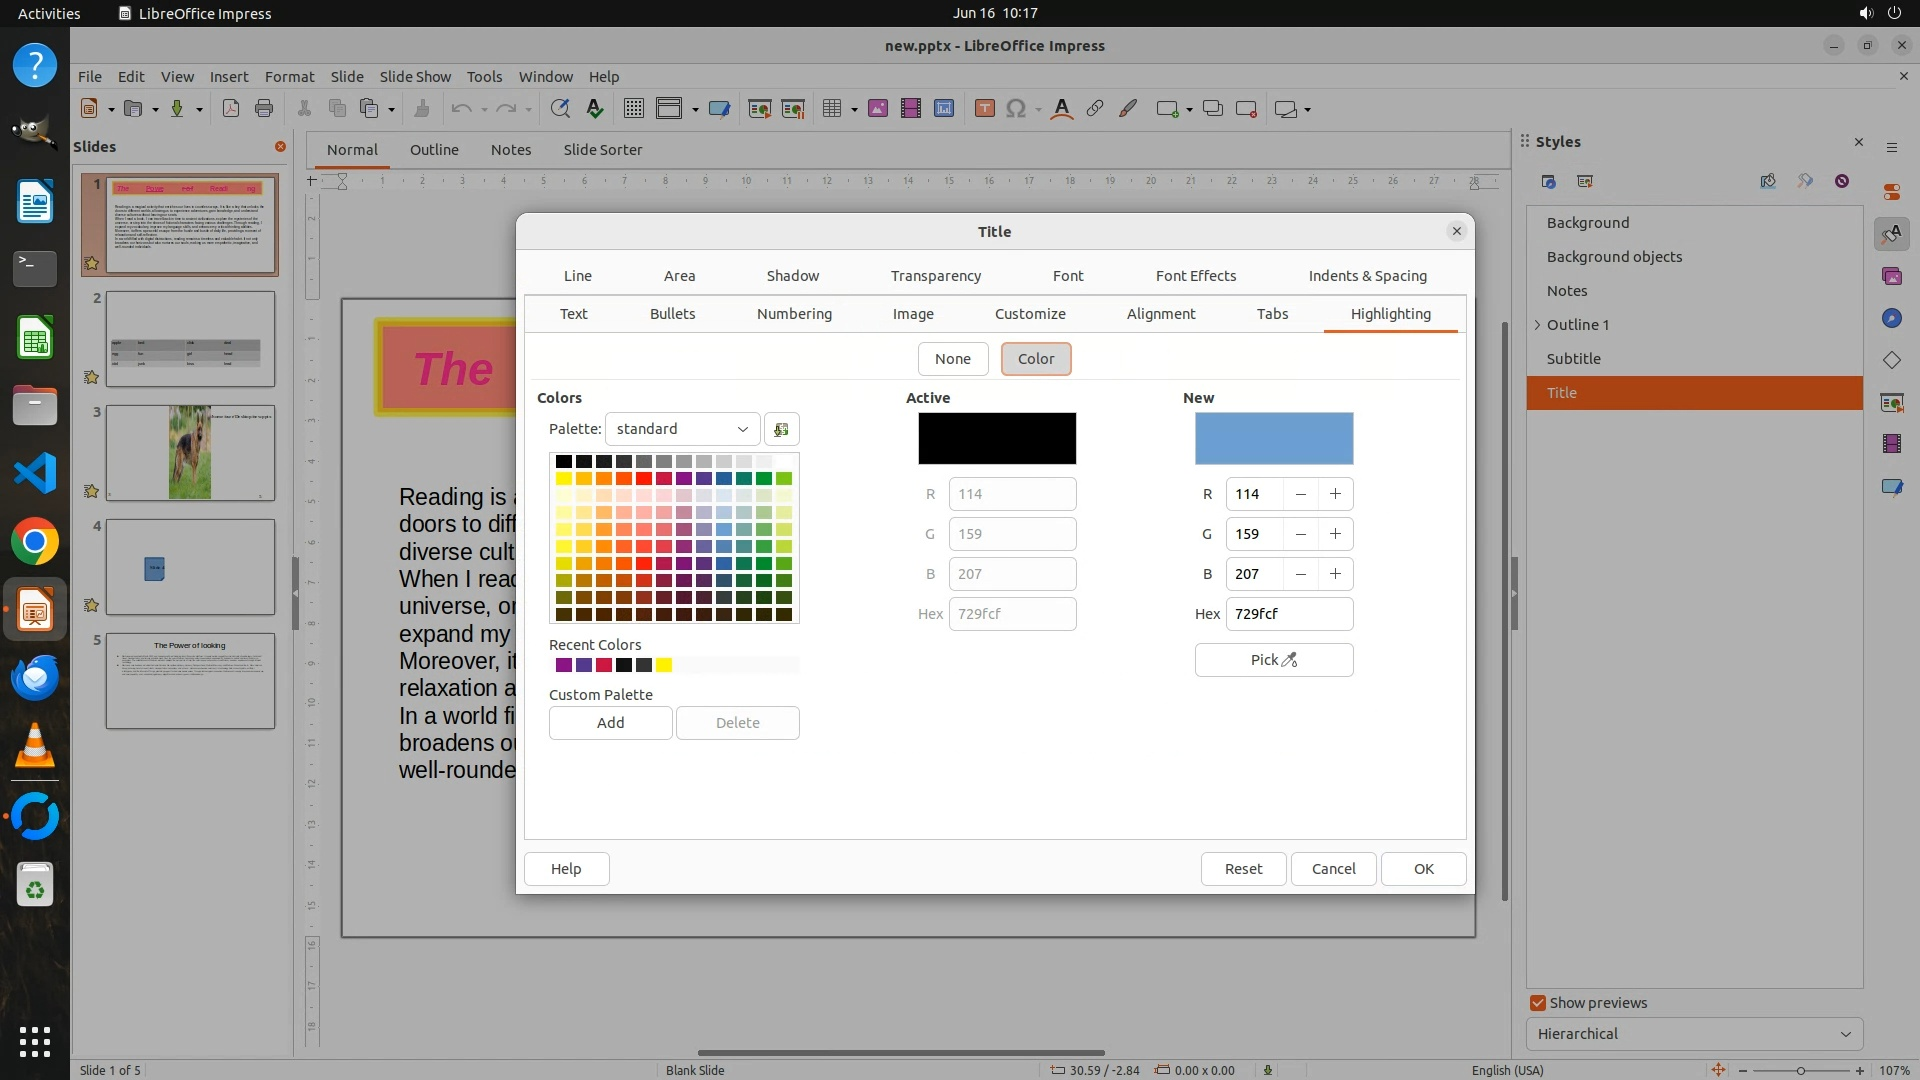Click the Export as PDF toolbar icon
1920x1080 pixels.
(x=231, y=109)
